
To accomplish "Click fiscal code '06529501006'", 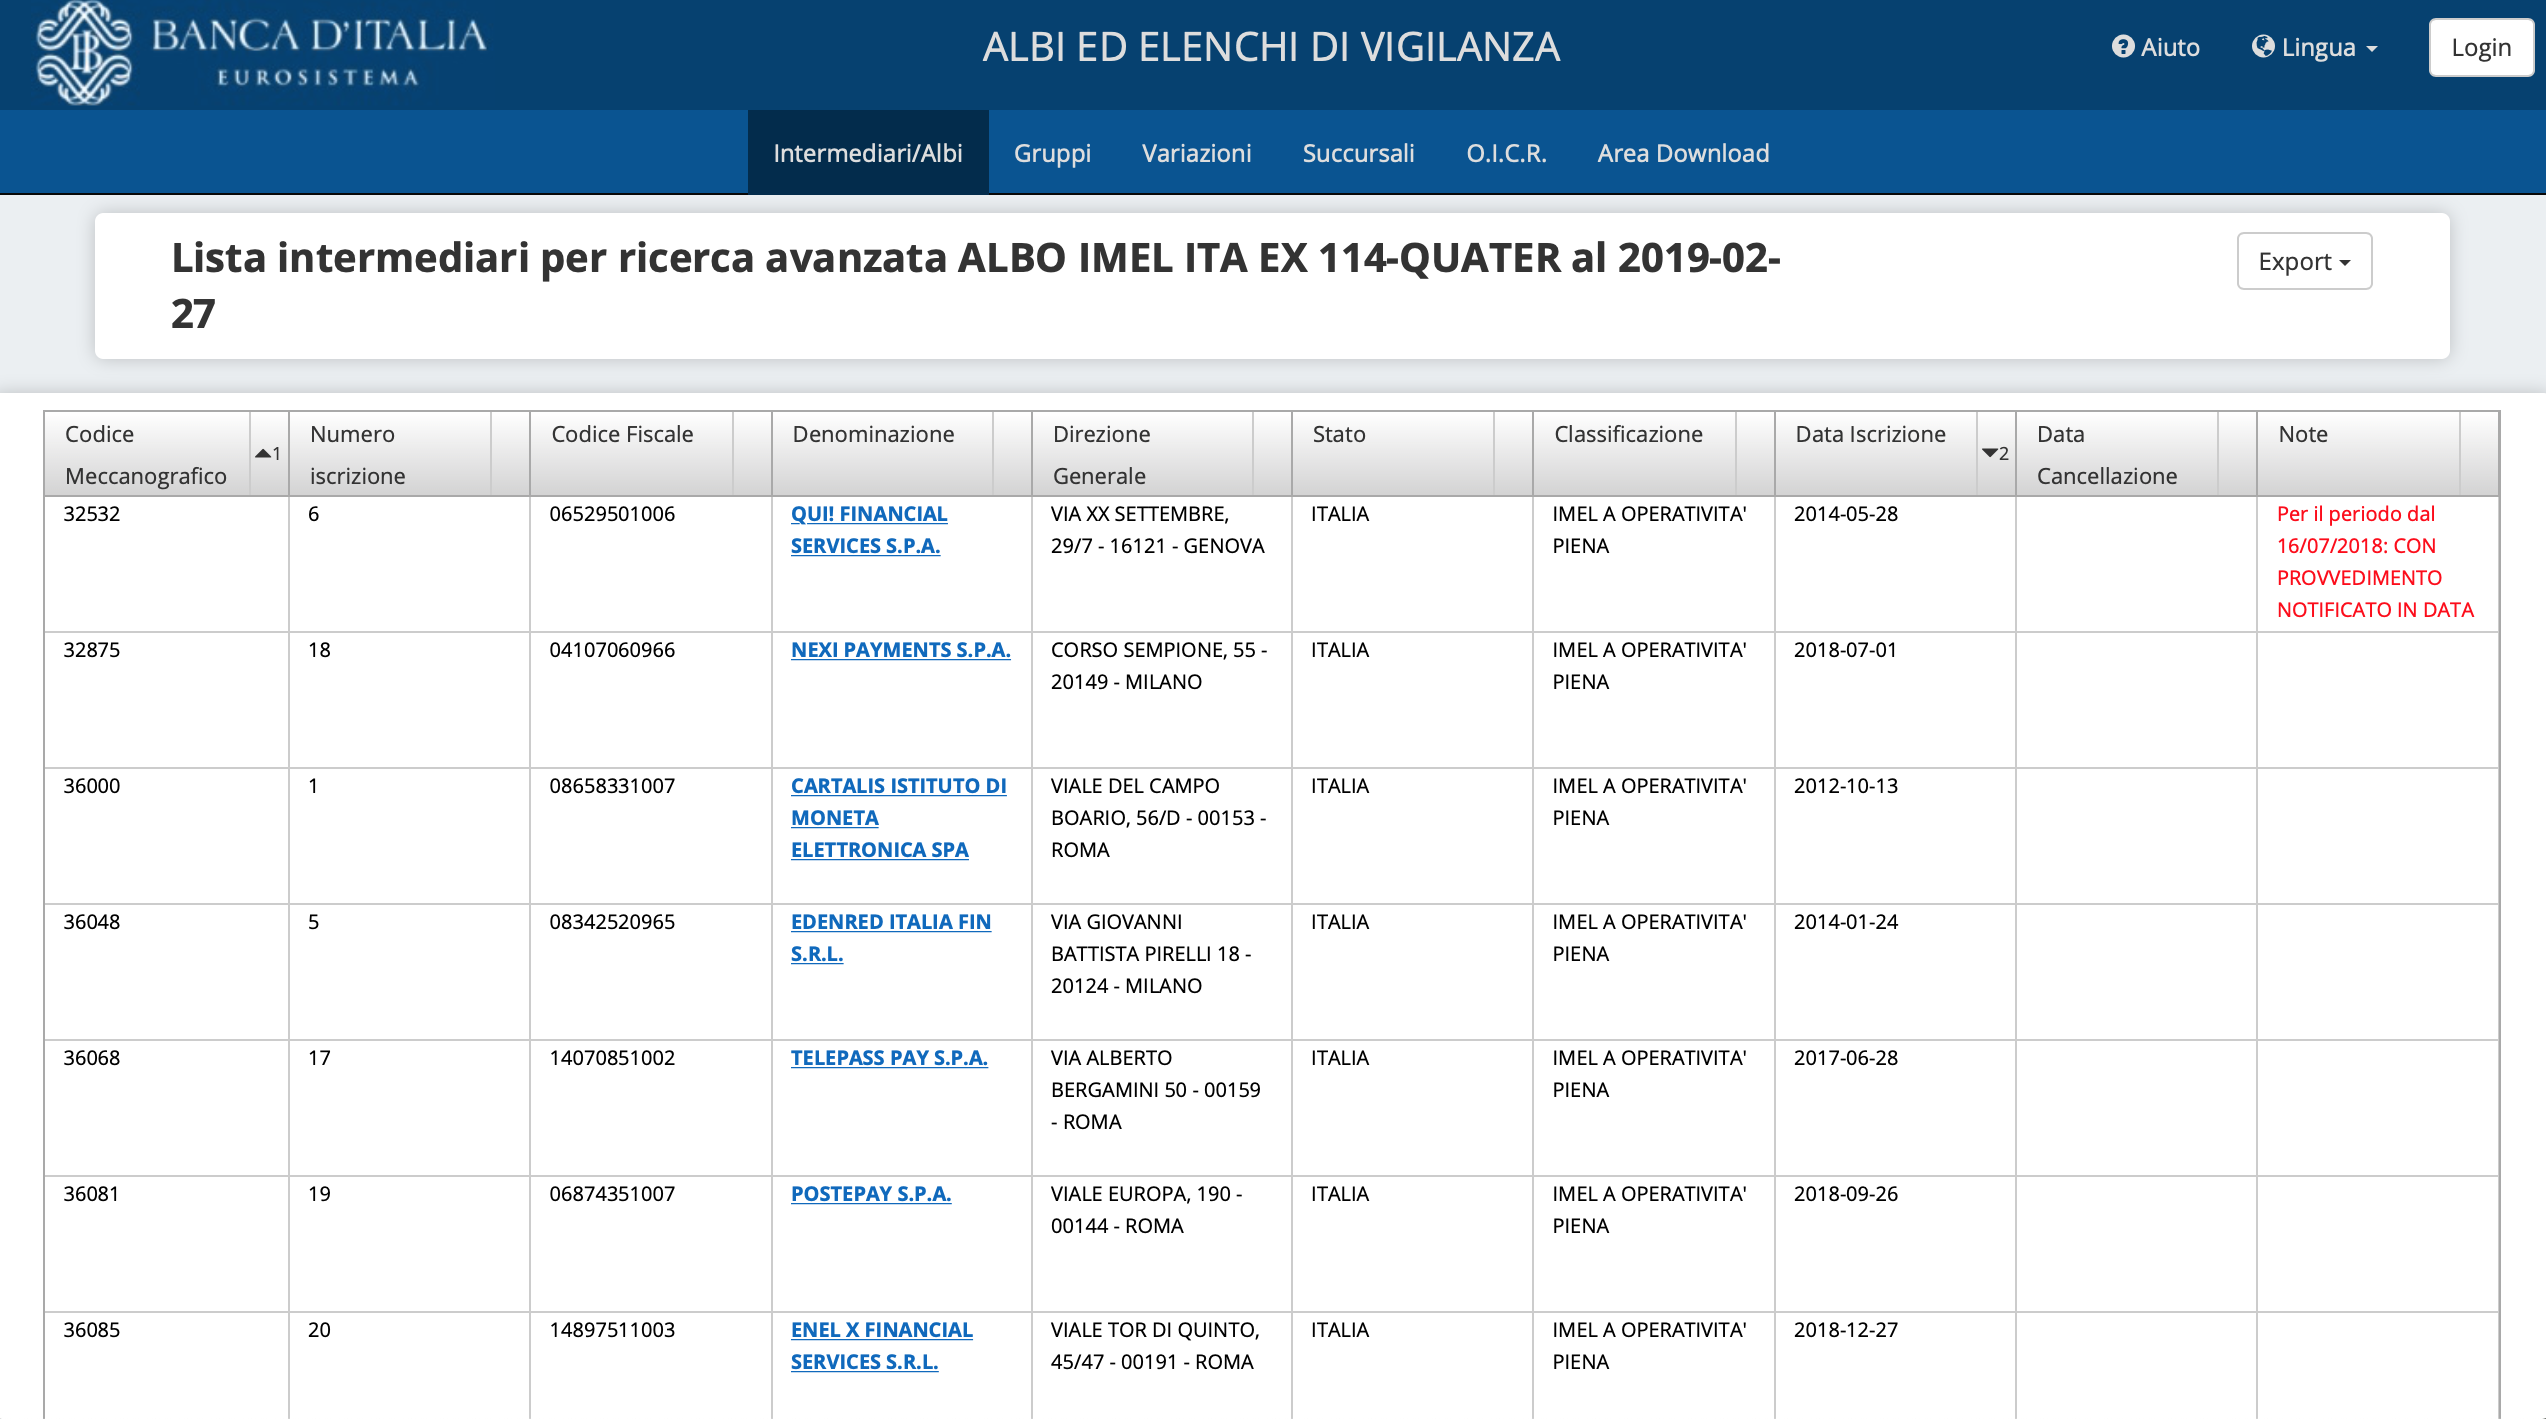I will [x=612, y=514].
